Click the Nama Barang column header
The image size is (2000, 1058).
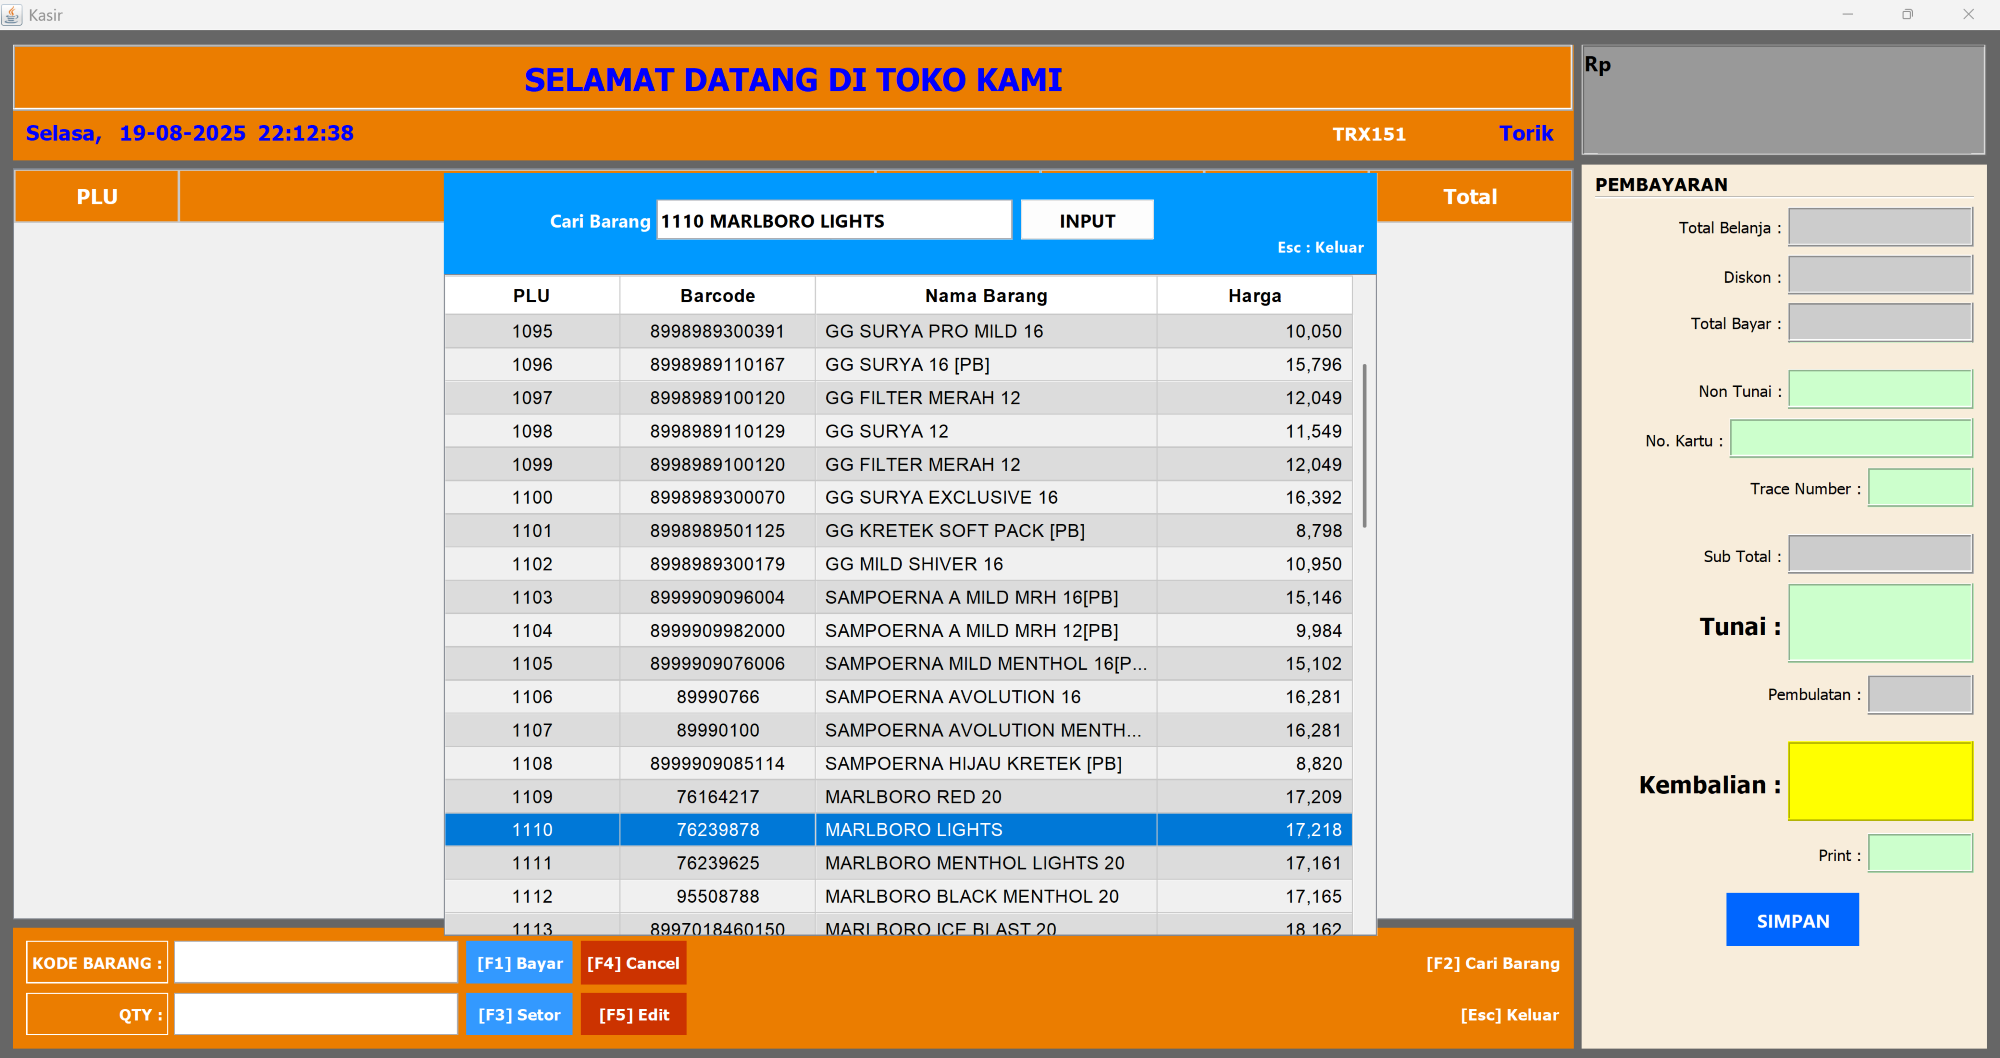tap(985, 296)
